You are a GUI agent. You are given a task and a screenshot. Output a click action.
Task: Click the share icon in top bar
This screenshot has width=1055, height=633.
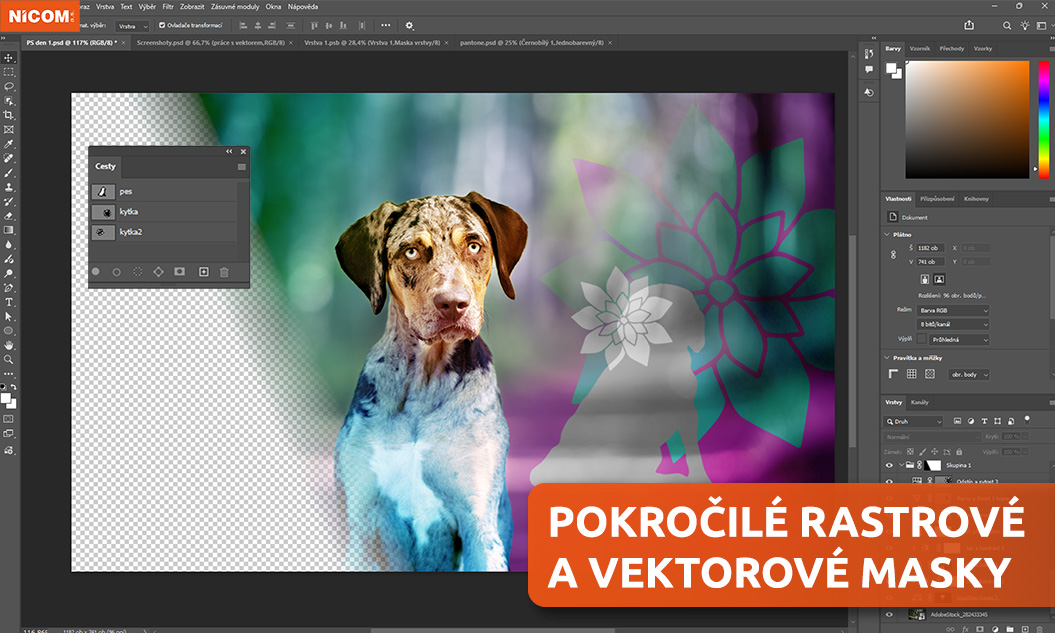click(968, 25)
